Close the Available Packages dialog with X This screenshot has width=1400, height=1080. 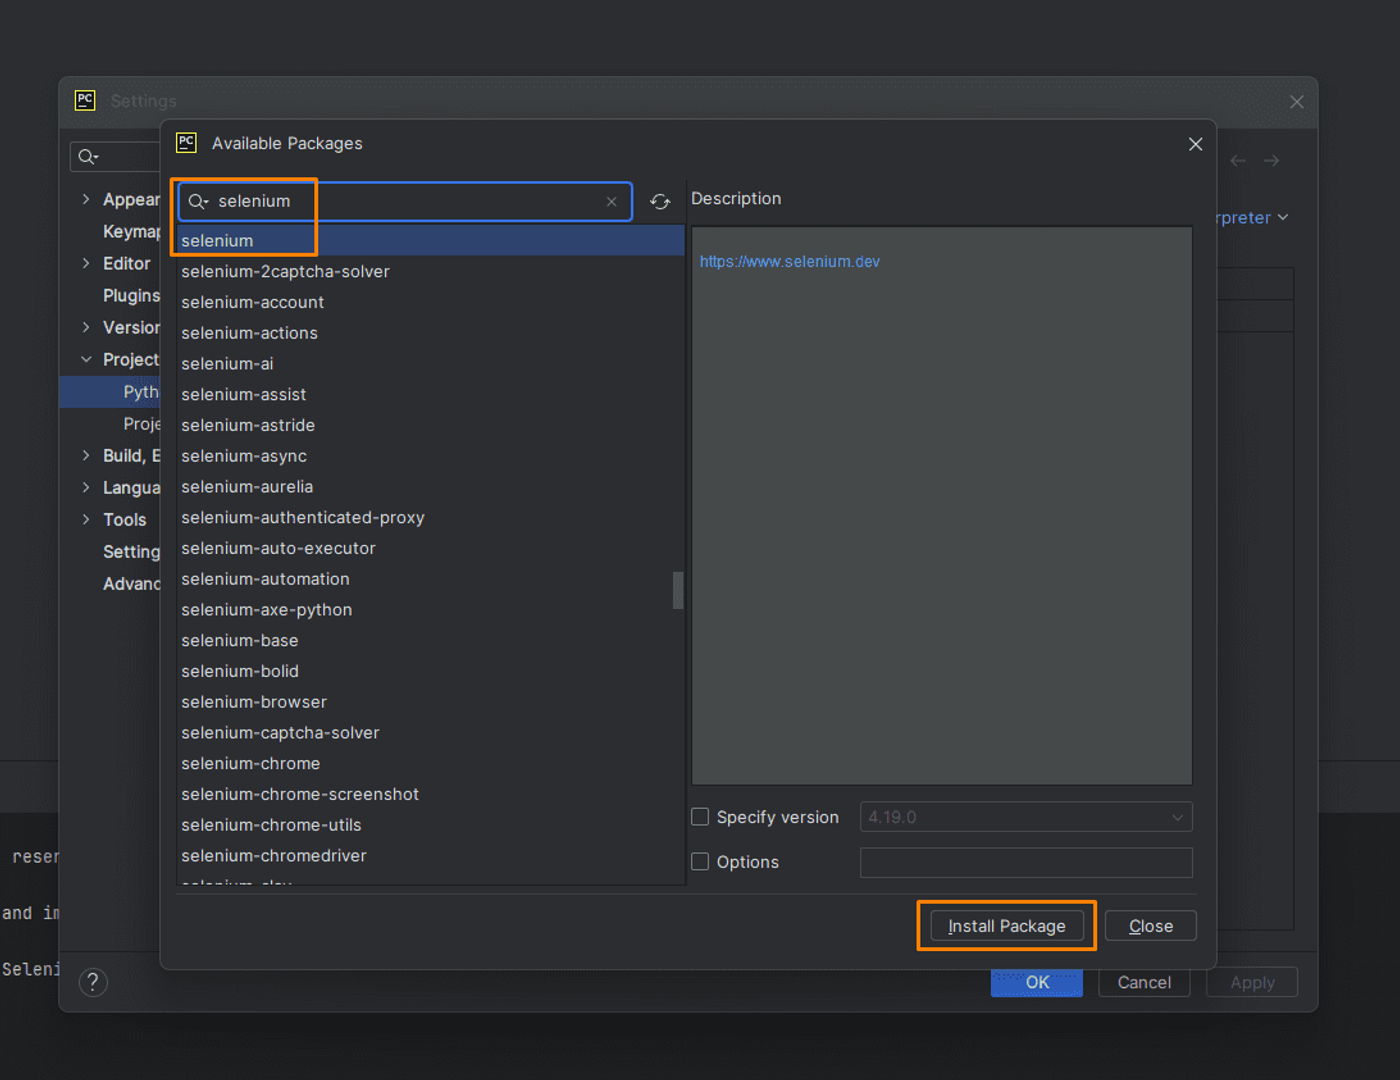point(1195,144)
